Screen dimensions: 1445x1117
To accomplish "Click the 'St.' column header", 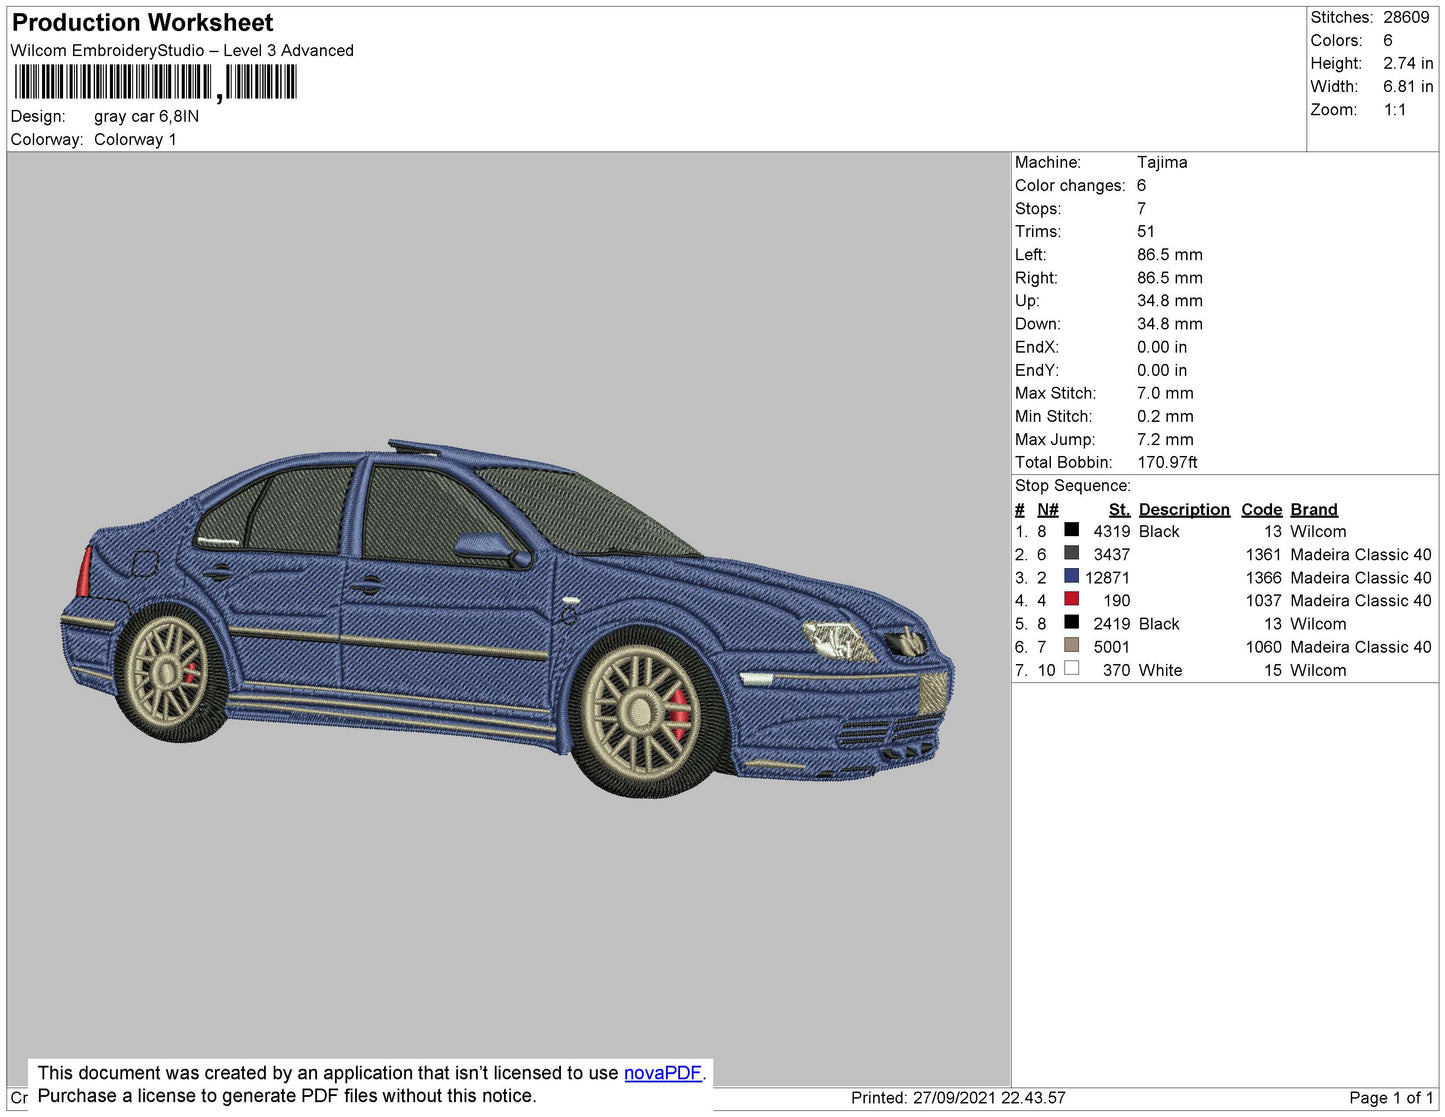I will click(1119, 509).
